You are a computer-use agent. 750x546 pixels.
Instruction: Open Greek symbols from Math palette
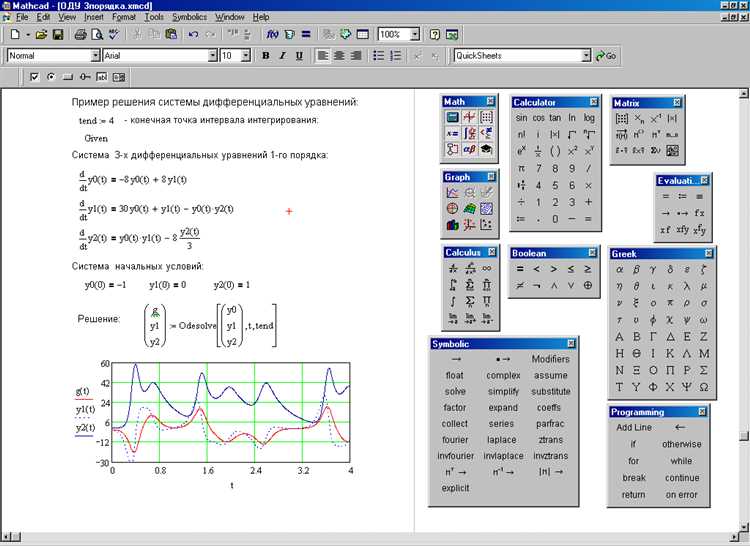[x=469, y=149]
